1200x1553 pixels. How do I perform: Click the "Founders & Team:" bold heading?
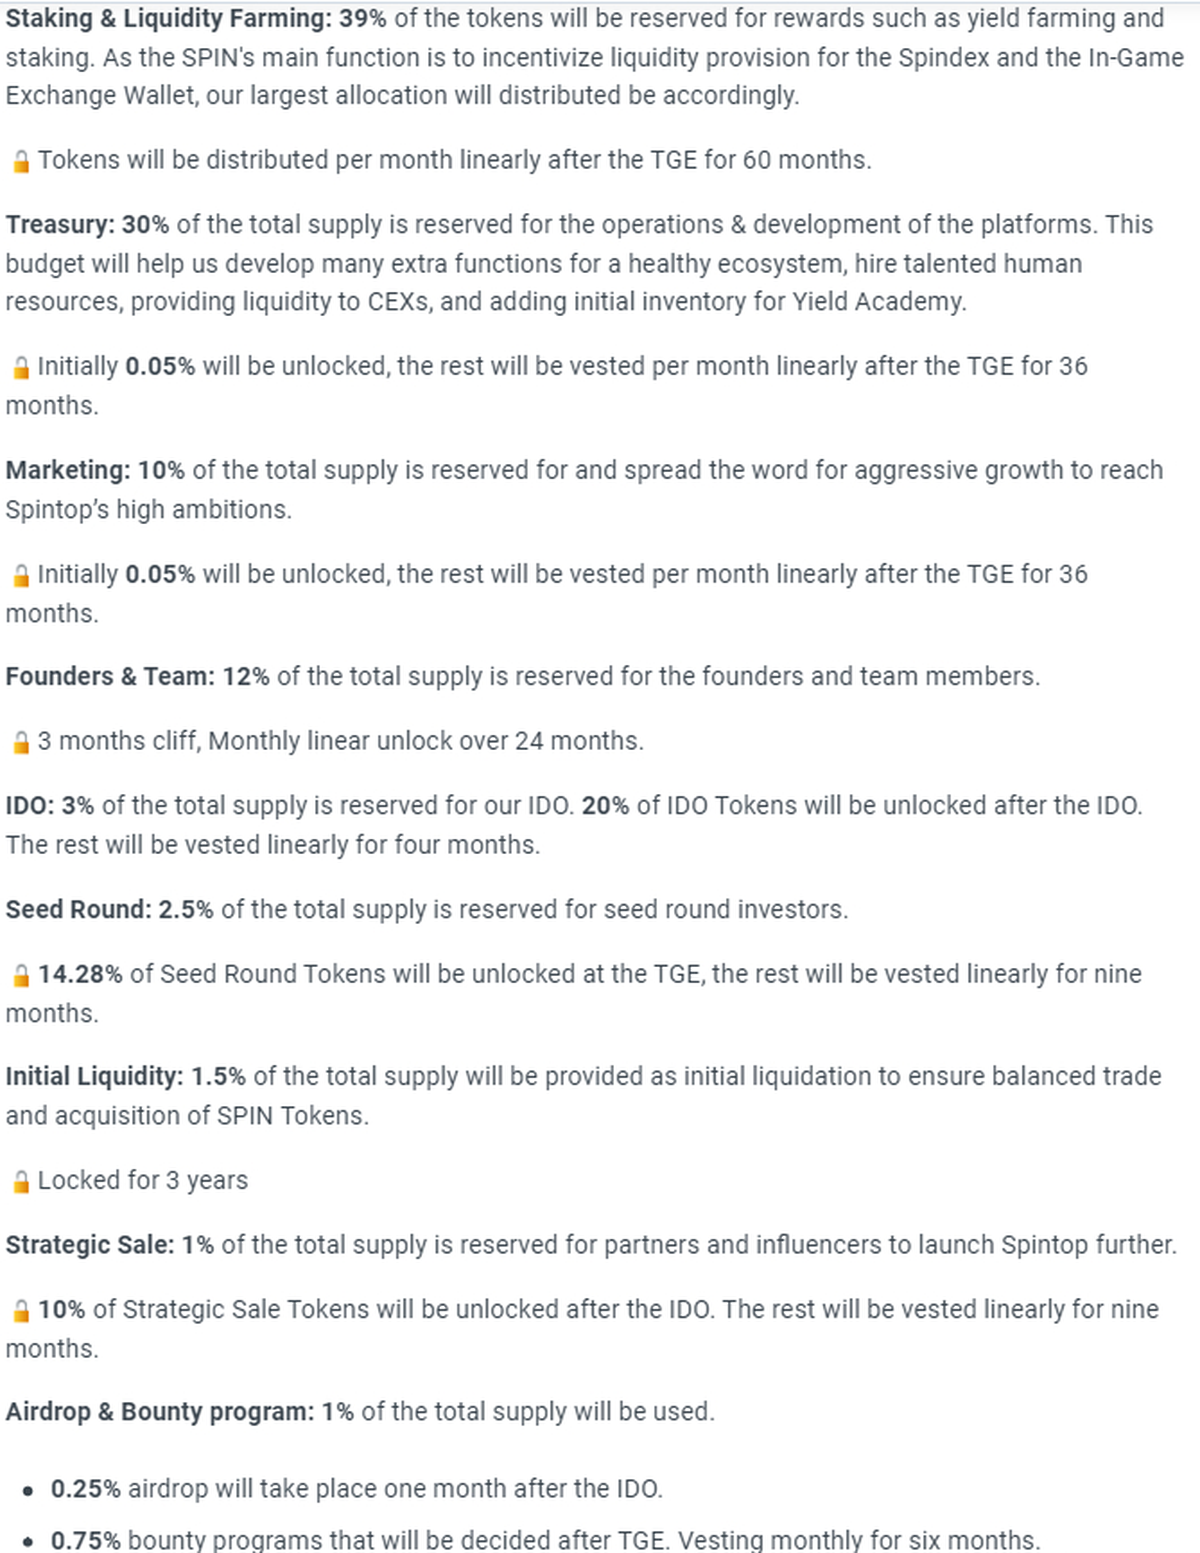pos(110,677)
